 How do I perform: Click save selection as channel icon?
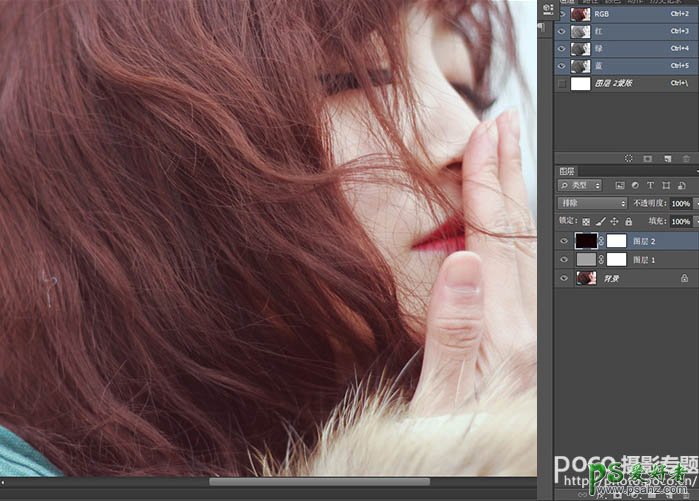(647, 158)
